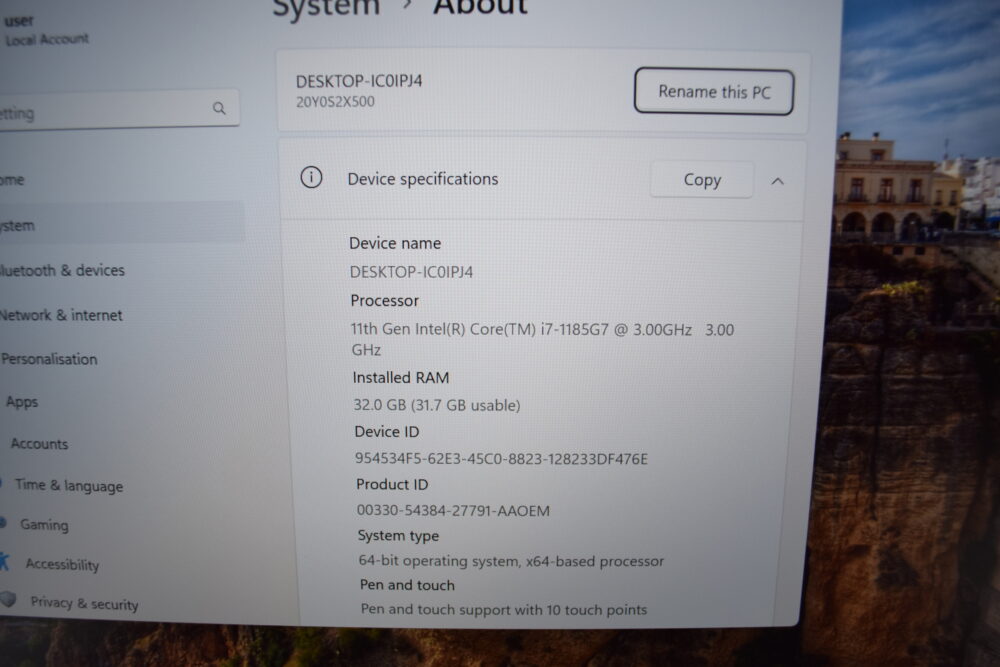This screenshot has width=1000, height=667.
Task: Click the System type label
Action: coord(399,536)
